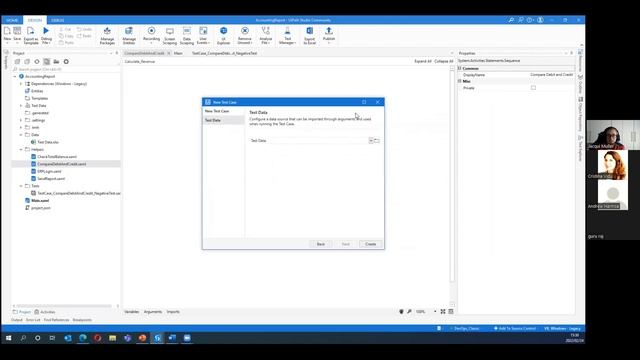Click Collapse All in the designer

[x=443, y=61]
